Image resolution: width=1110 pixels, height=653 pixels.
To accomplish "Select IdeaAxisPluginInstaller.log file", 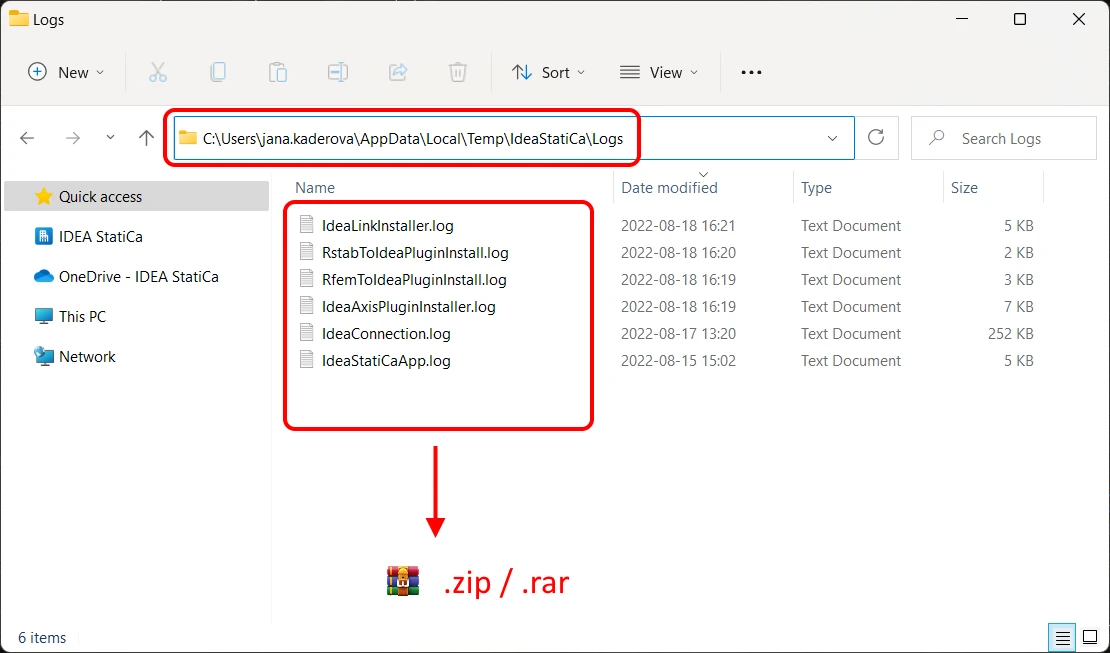I will click(408, 307).
